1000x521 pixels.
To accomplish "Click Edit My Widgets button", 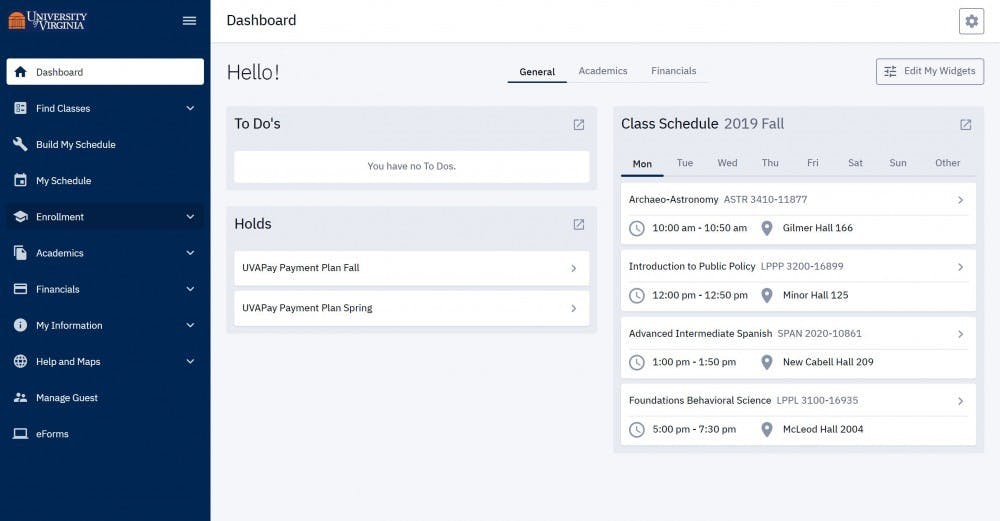I will coord(930,72).
